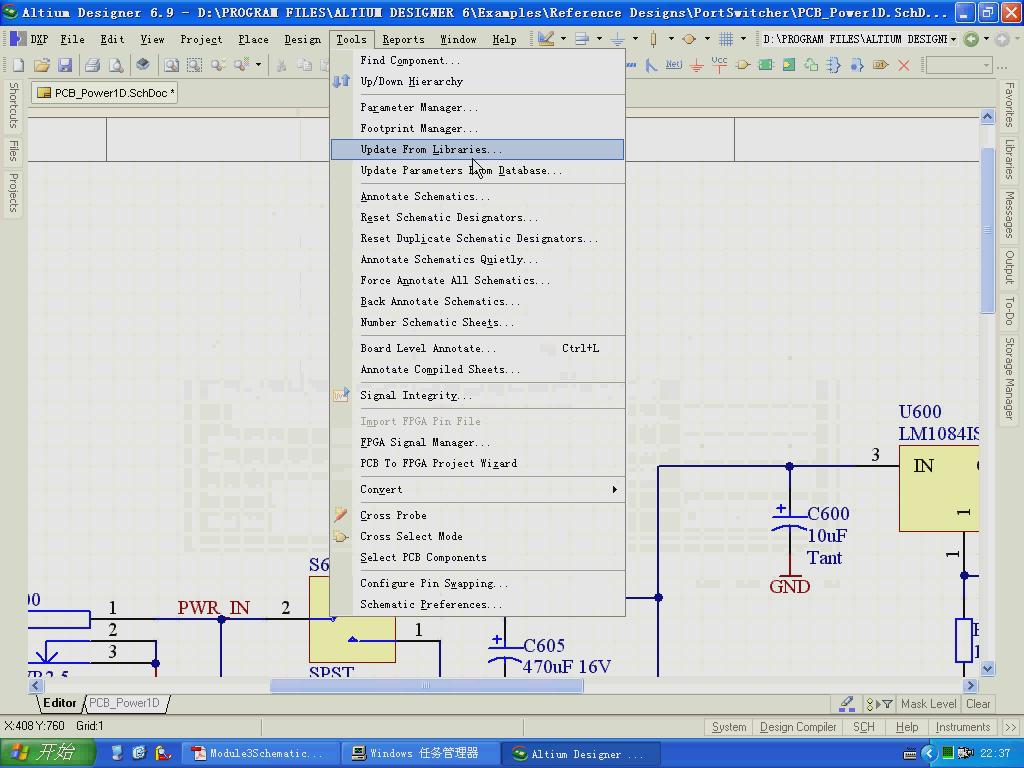Open the Libraries side panel tab
Image resolution: width=1024 pixels, height=768 pixels.
click(x=1010, y=159)
